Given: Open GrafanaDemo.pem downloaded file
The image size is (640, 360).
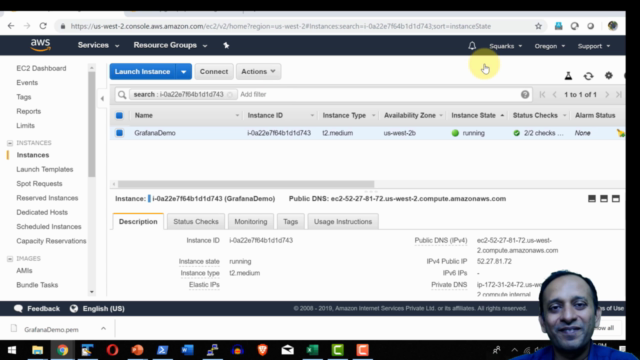Looking at the screenshot, I should click(51, 329).
